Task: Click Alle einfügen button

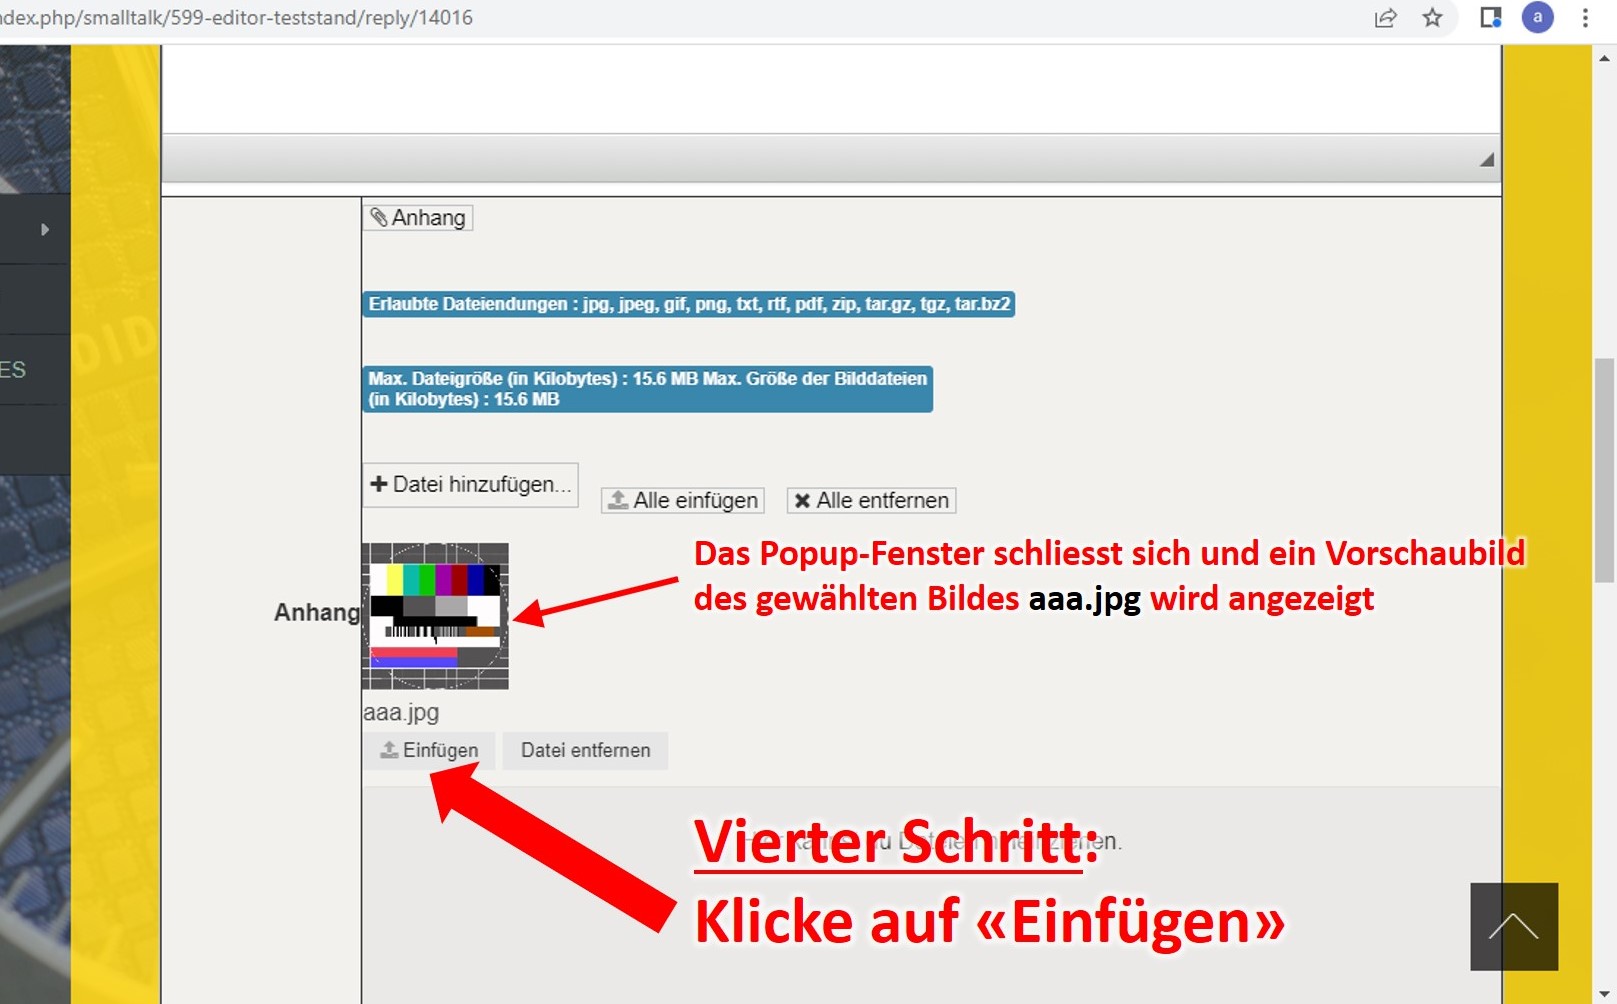Action: [x=683, y=500]
